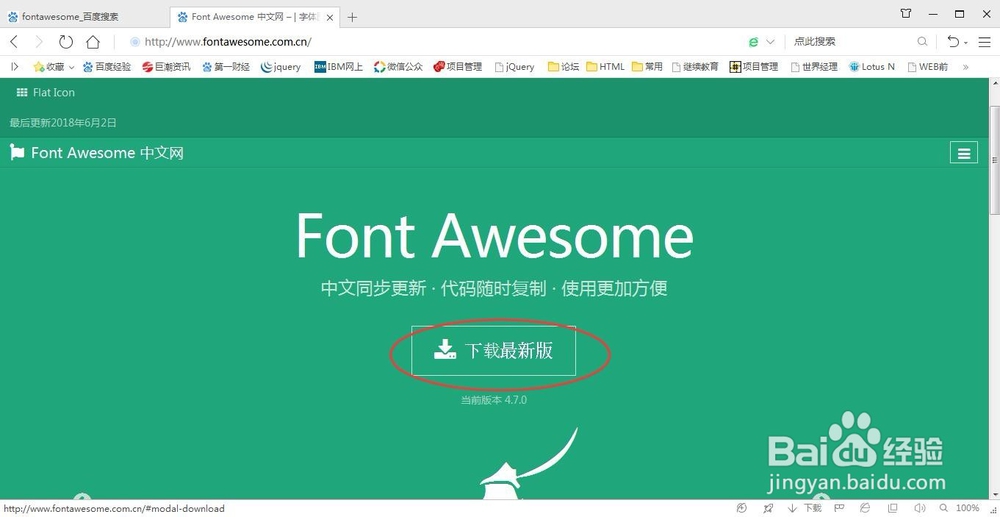Click the green IE-mode engine icon
This screenshot has height=517, width=1000.
click(x=754, y=42)
